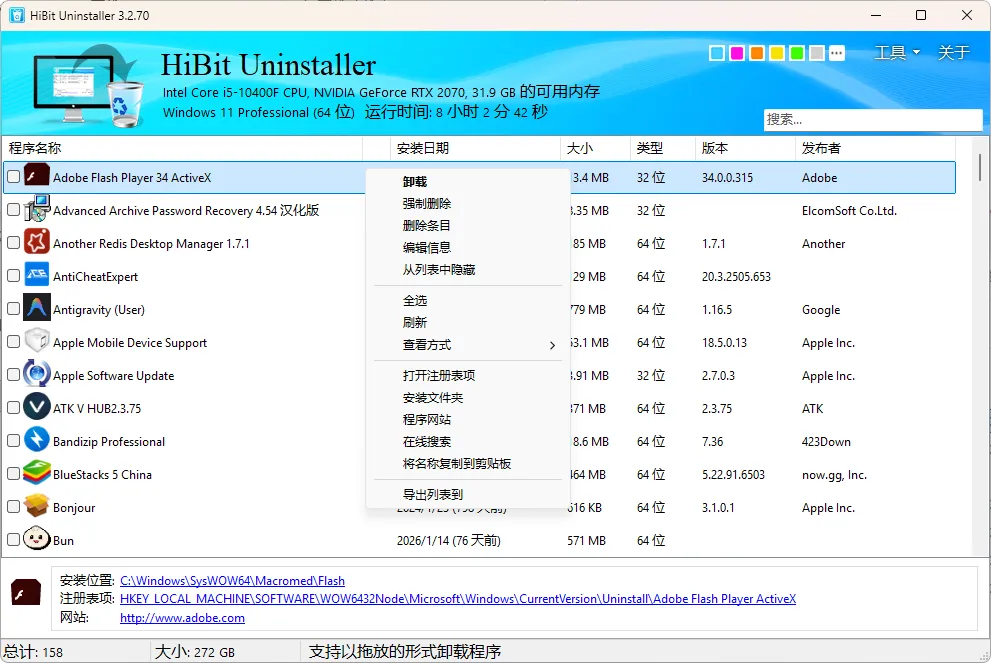Sort by 大小 column header
The image size is (991, 663).
pos(595,148)
